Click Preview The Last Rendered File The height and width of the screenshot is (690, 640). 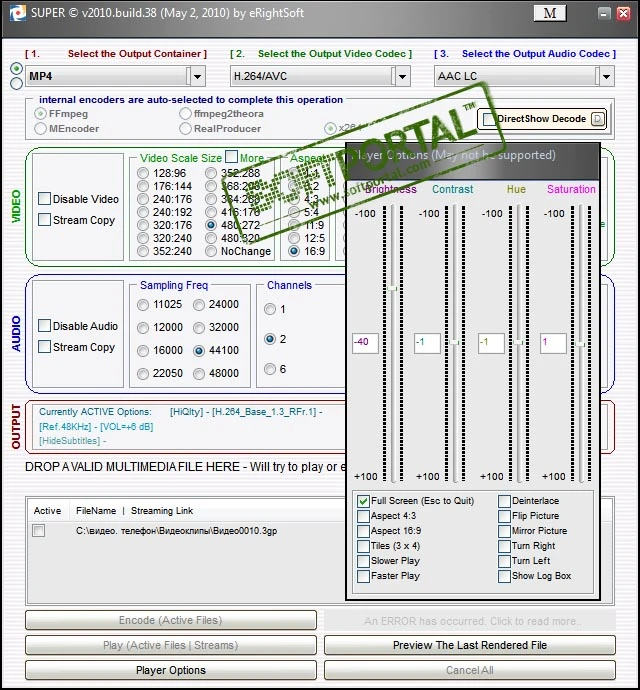(x=470, y=645)
